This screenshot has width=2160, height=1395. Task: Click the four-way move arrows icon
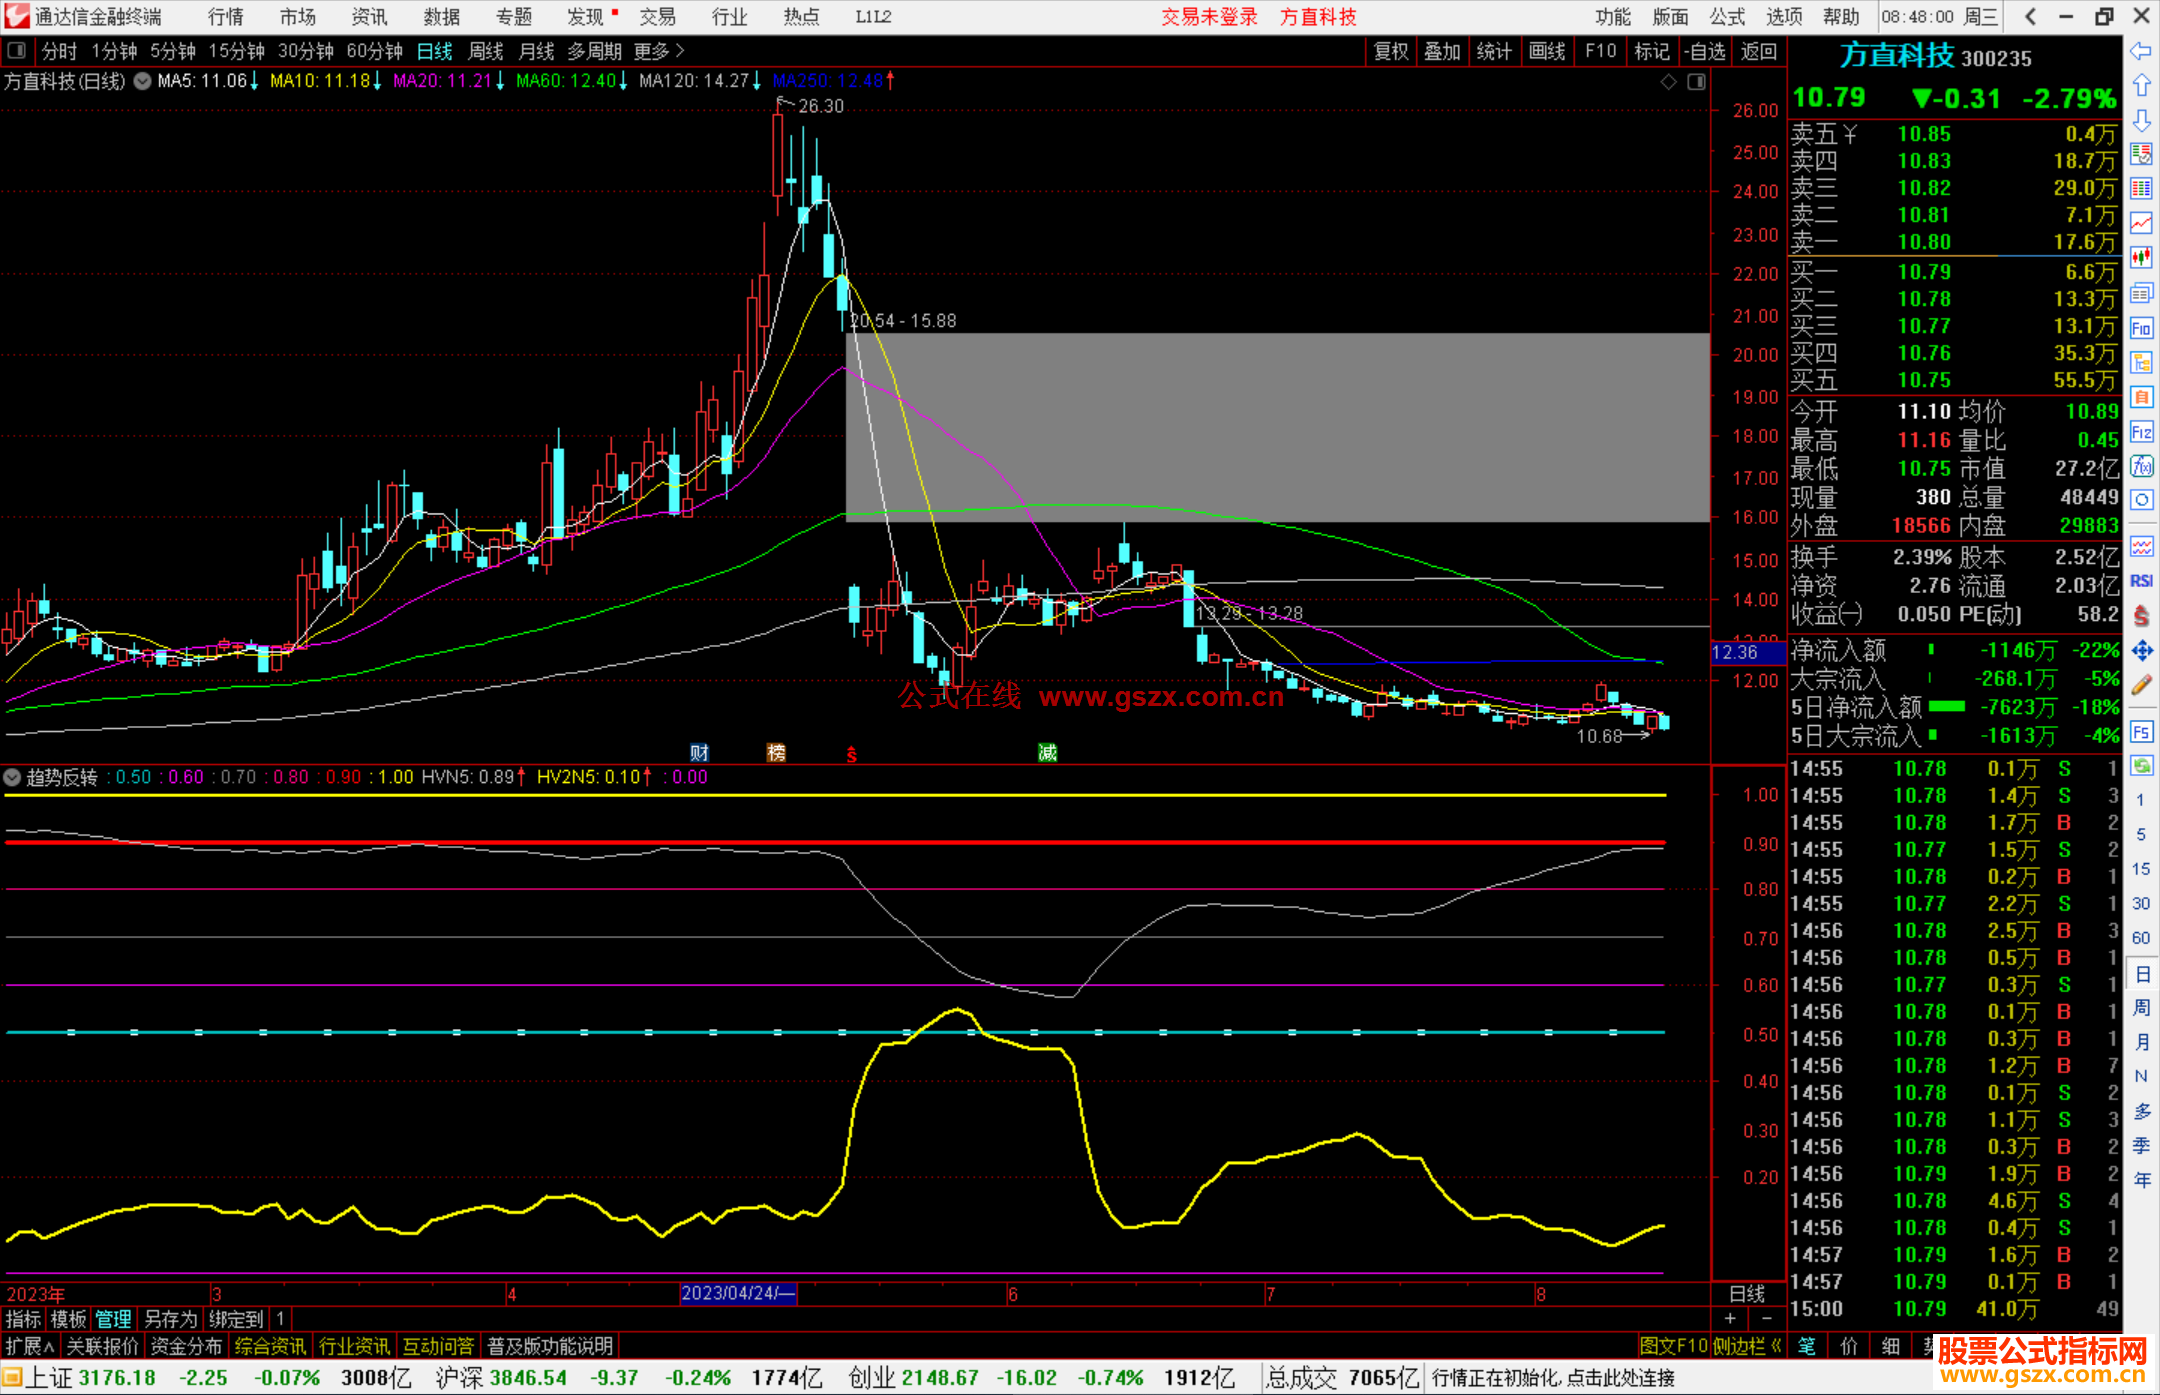(2141, 651)
